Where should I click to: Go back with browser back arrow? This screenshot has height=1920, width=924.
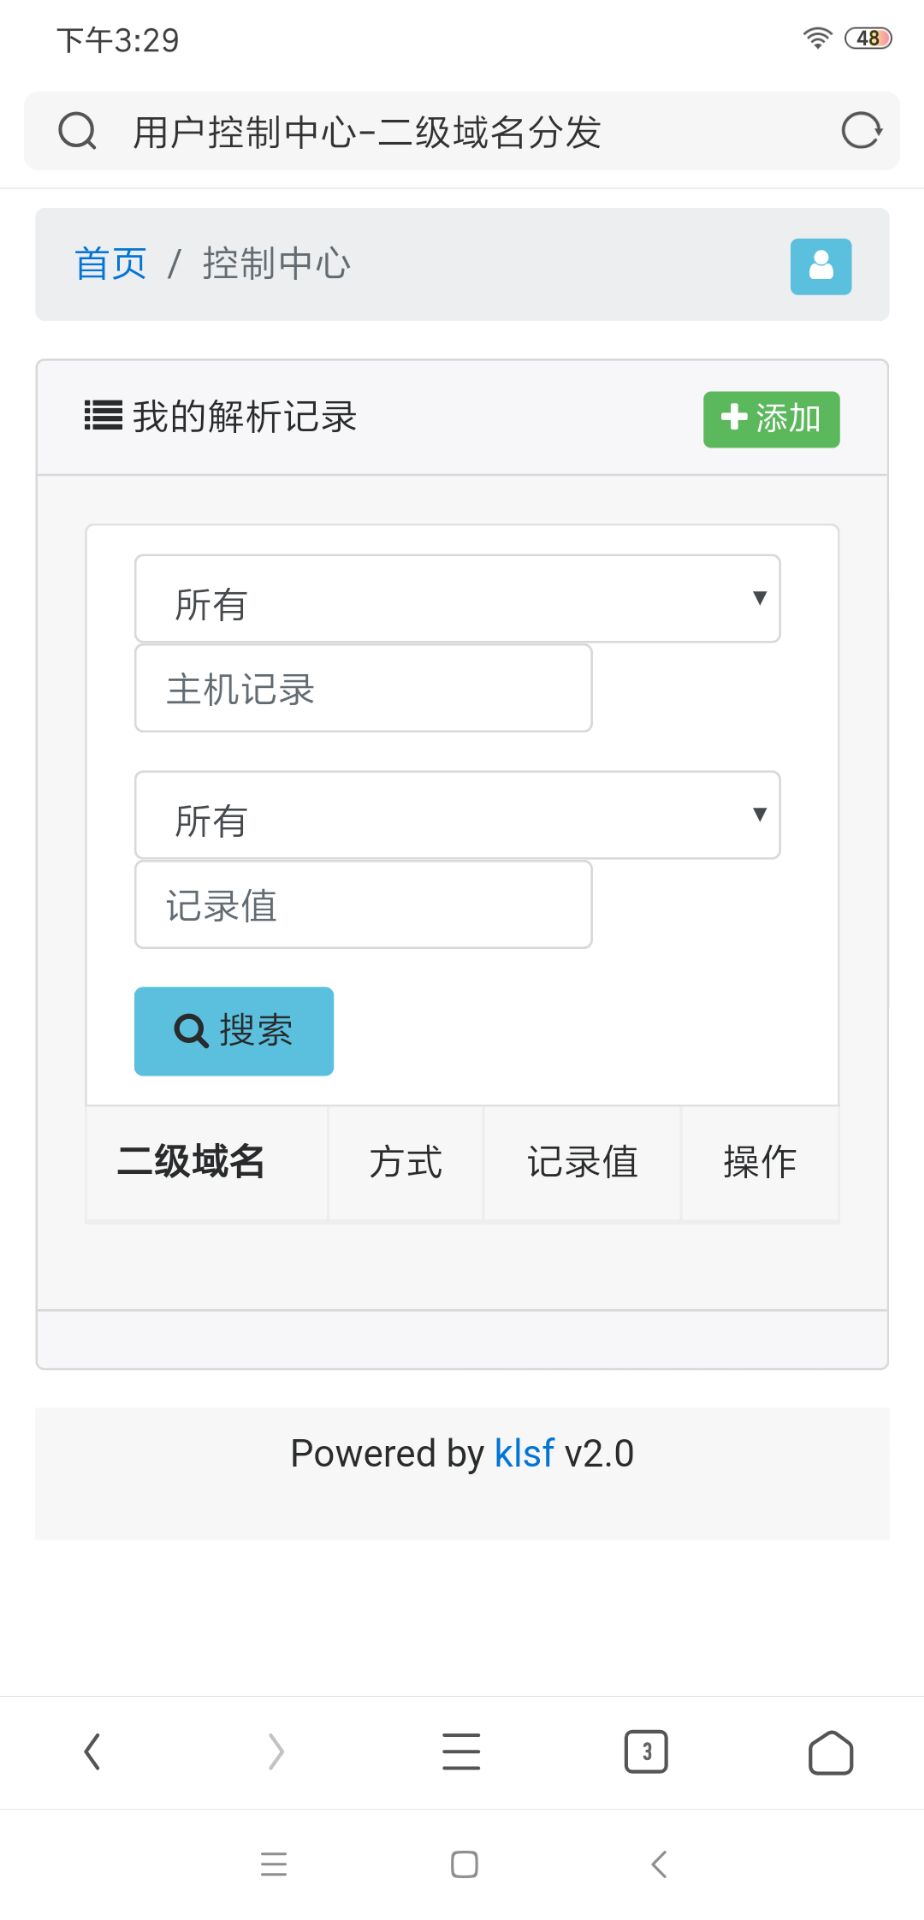tap(92, 1752)
